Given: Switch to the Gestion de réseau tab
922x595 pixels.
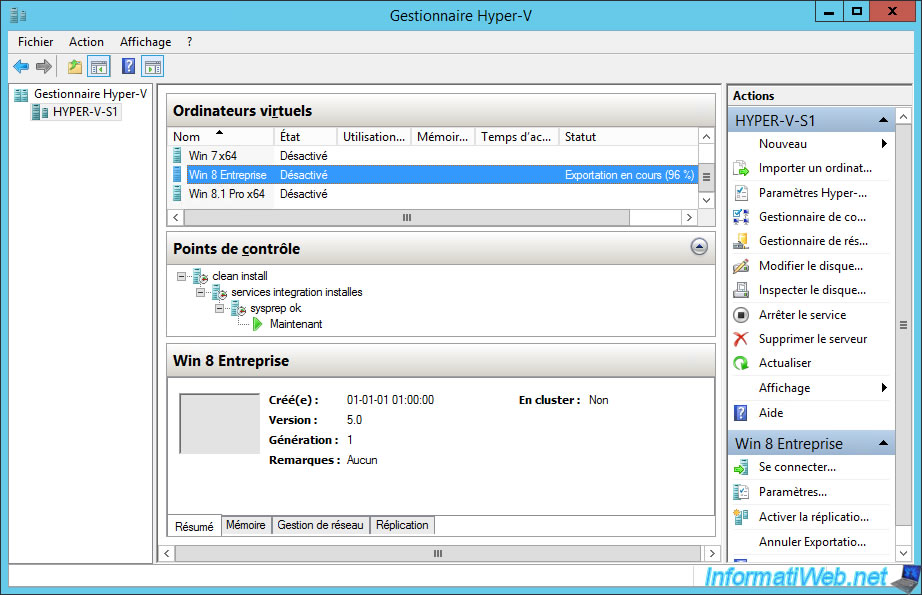Looking at the screenshot, I should [x=320, y=525].
